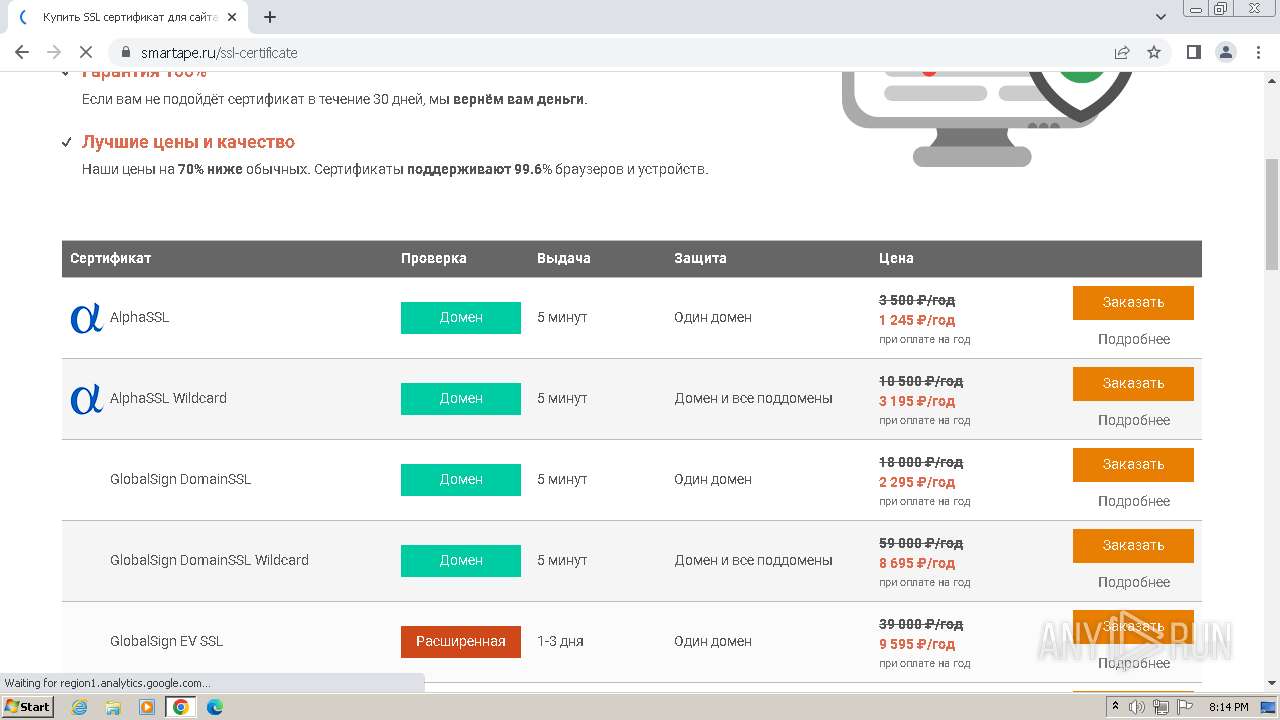Click the taskbar clock 8:14 PM
1280x720 pixels.
(1228, 707)
